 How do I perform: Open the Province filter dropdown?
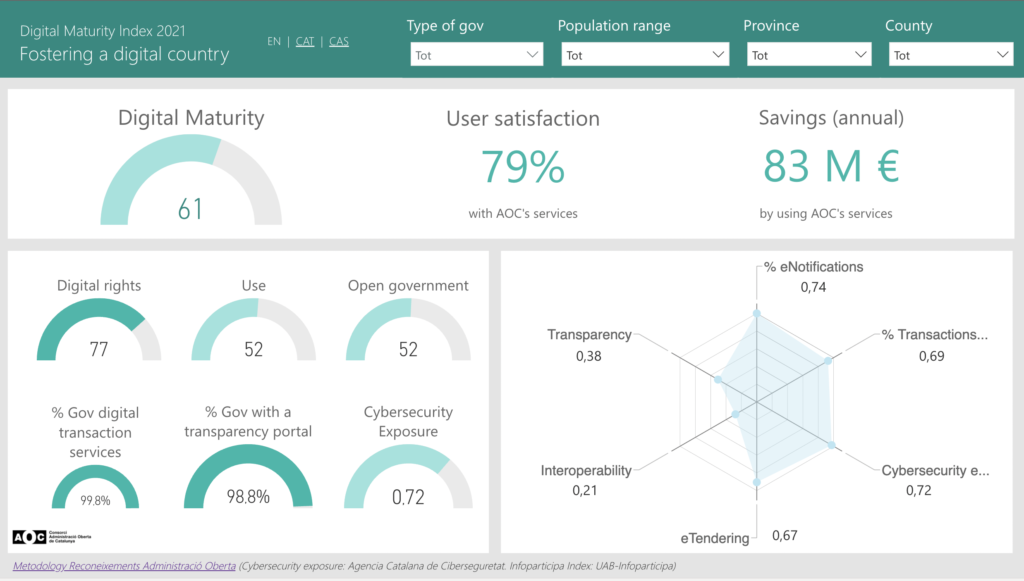(808, 55)
